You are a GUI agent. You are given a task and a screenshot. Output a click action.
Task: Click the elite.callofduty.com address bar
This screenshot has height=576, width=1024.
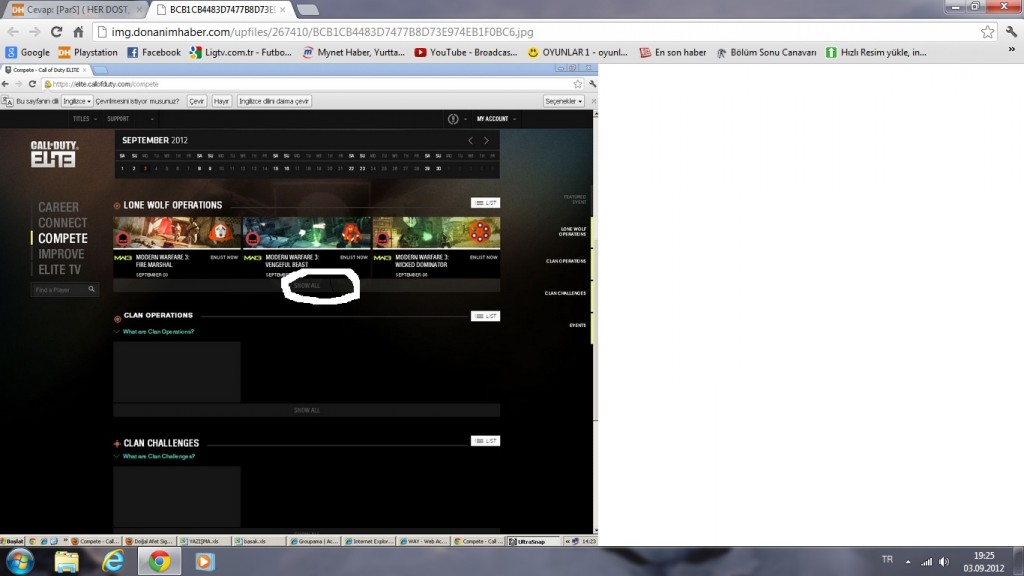(313, 84)
